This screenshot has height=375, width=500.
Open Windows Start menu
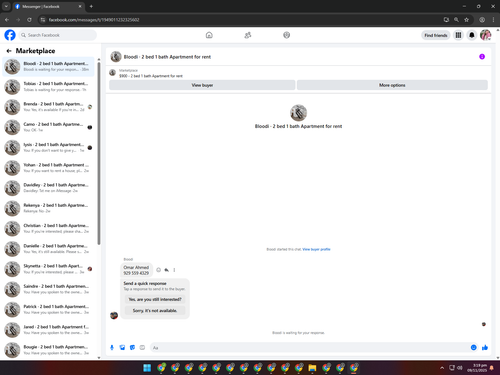click(147, 368)
